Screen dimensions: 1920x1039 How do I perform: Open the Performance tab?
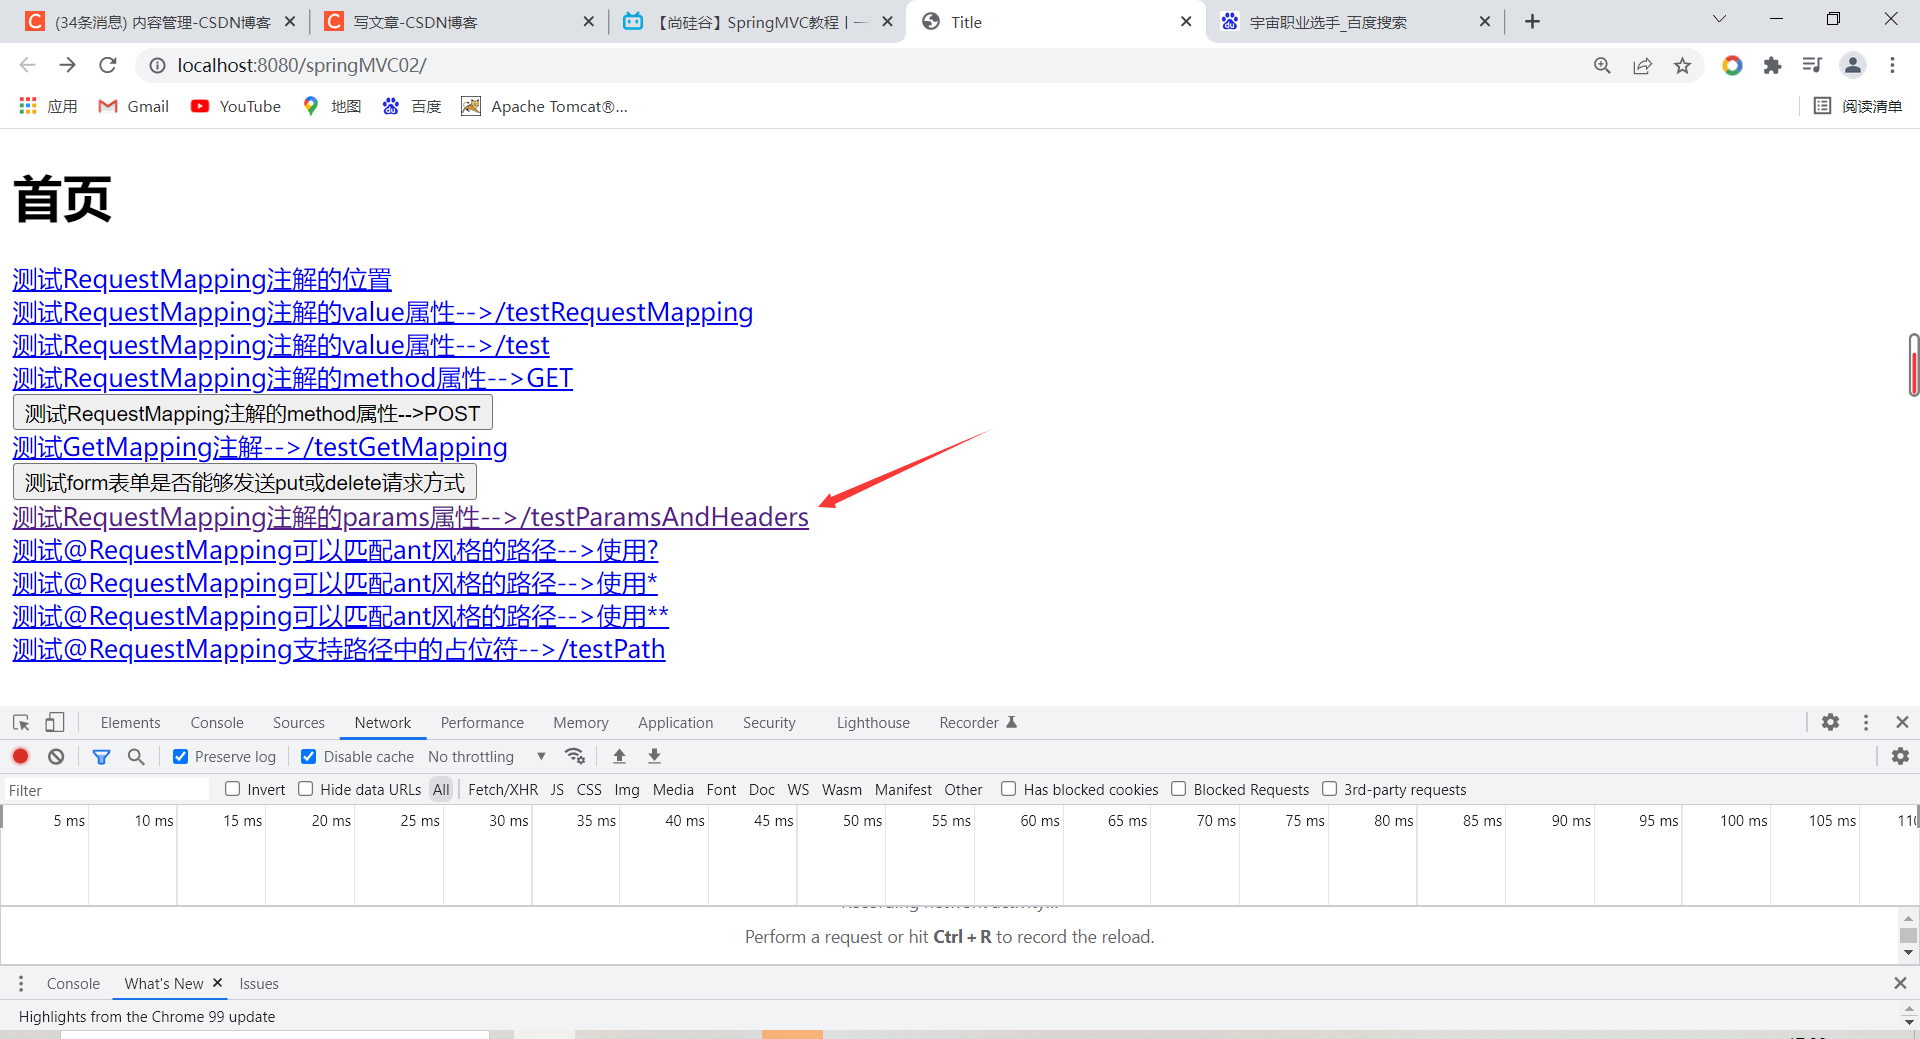(x=482, y=722)
